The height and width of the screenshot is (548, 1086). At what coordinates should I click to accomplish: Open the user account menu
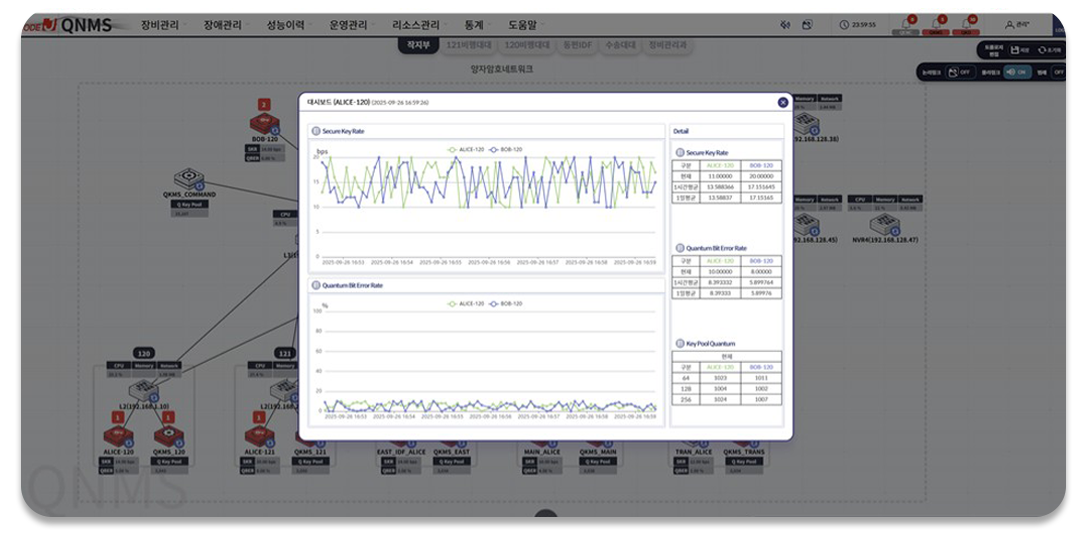point(1017,25)
